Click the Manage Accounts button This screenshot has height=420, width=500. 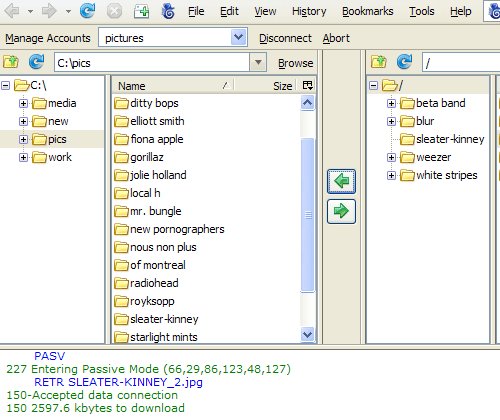click(x=48, y=38)
